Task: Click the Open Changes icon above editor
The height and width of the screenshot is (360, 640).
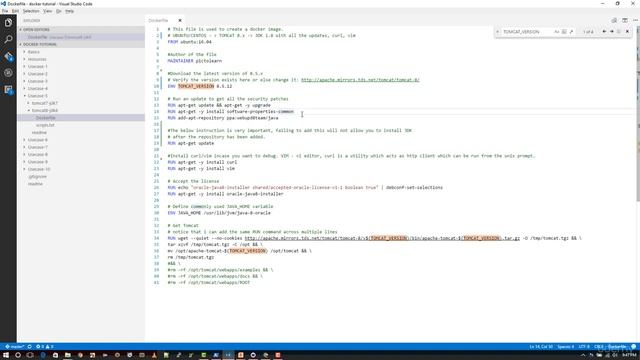Action: tap(614, 20)
